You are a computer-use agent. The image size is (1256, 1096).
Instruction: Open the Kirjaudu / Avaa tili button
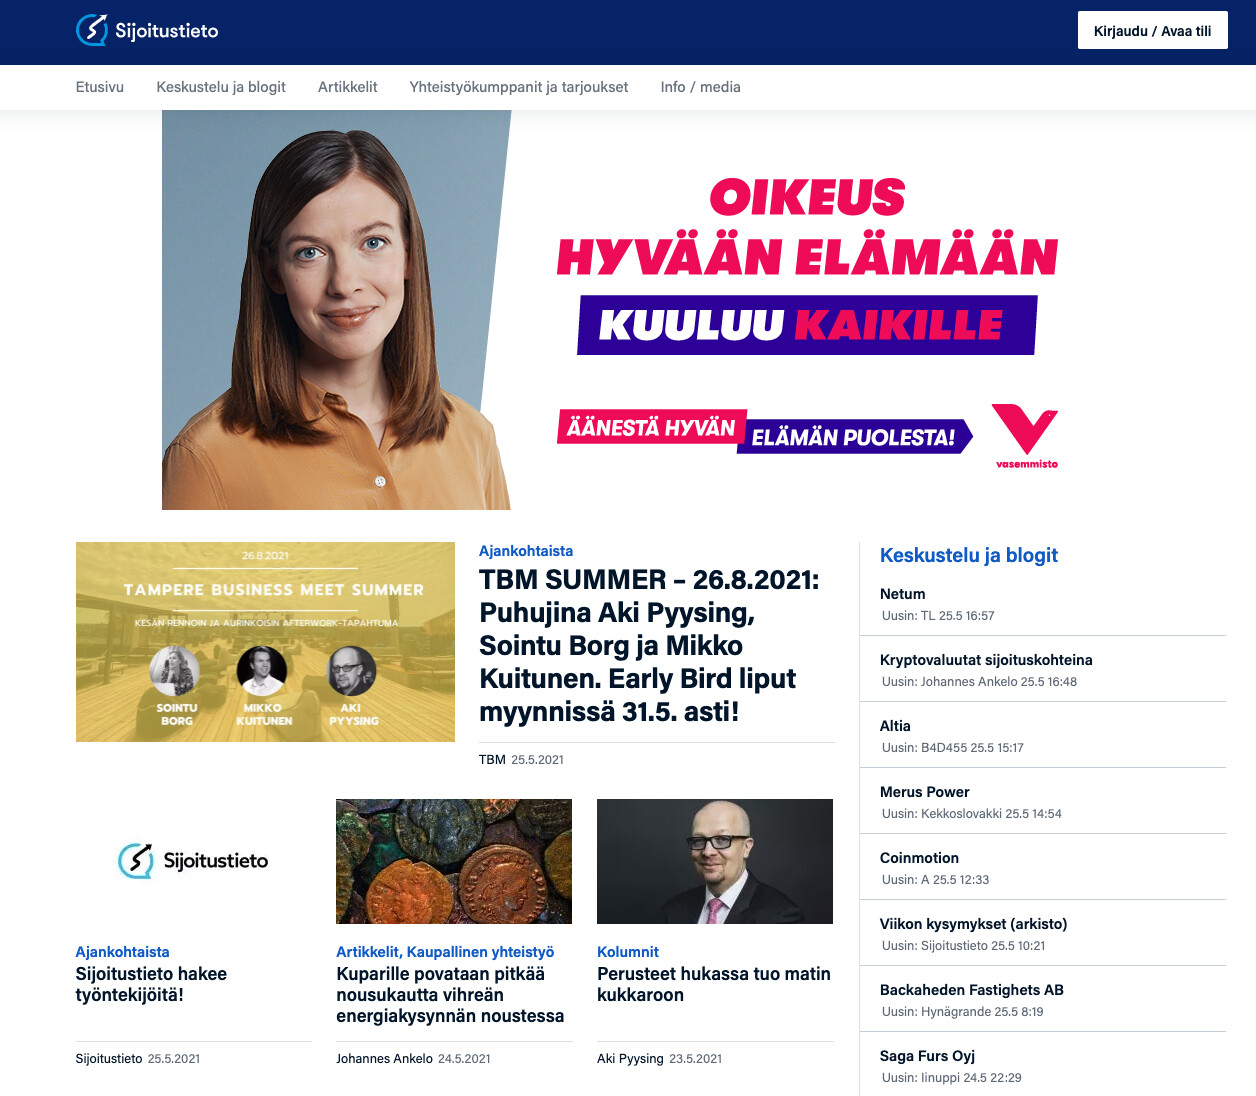point(1152,31)
